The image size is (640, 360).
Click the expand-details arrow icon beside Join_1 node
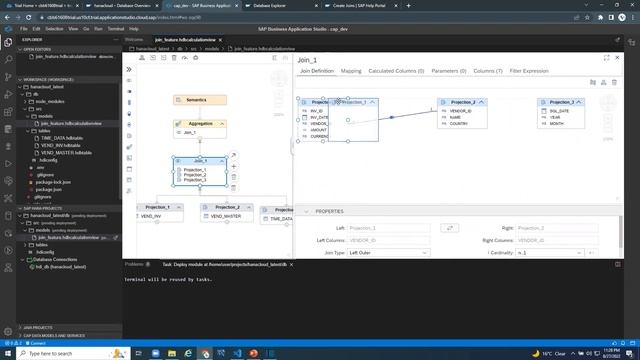[233, 155]
